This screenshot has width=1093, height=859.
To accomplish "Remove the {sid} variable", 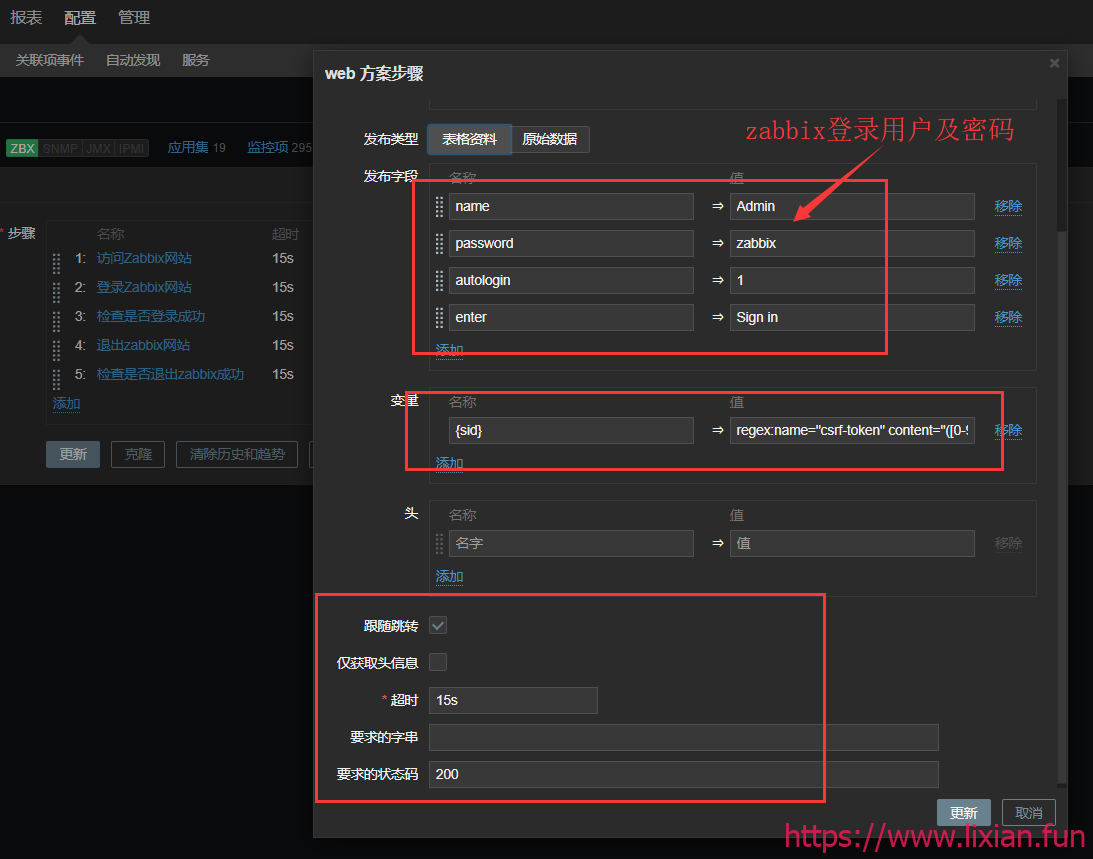I will (x=1008, y=430).
